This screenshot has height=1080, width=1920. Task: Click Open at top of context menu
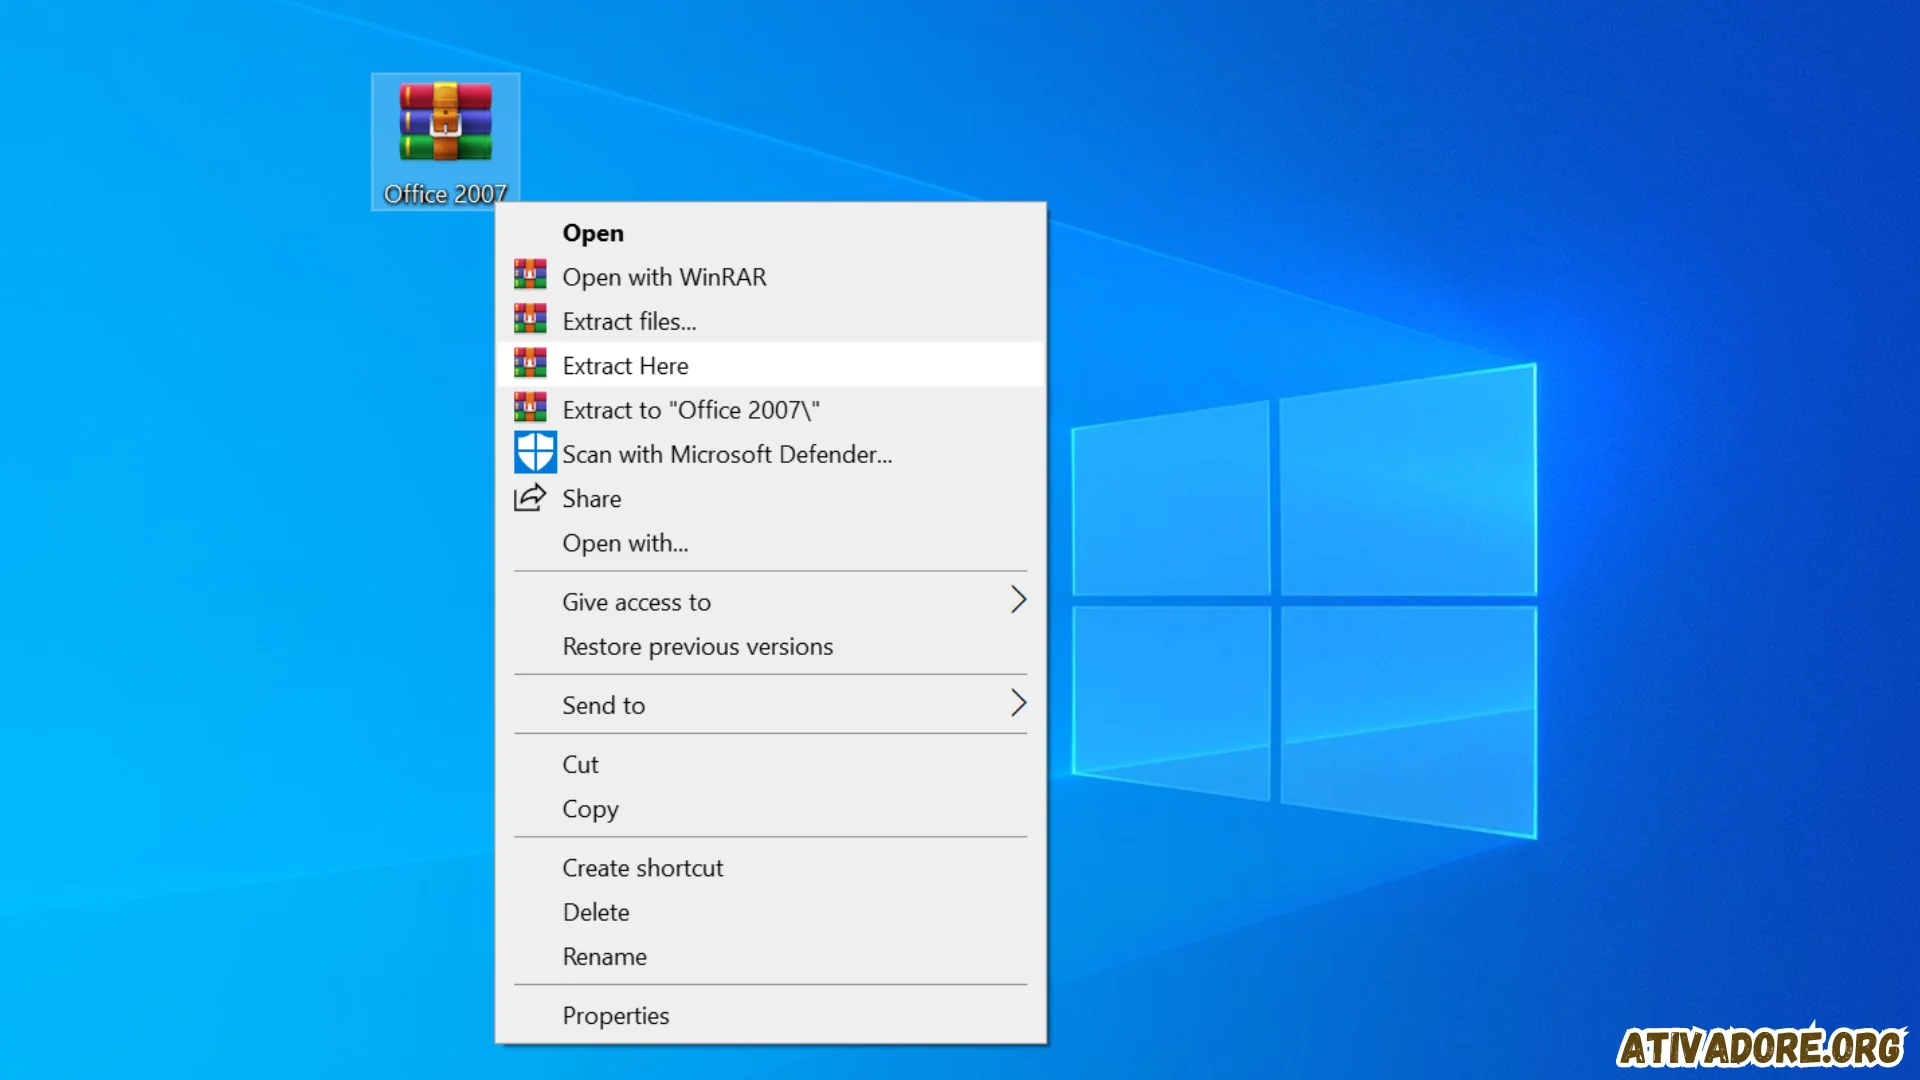591,232
